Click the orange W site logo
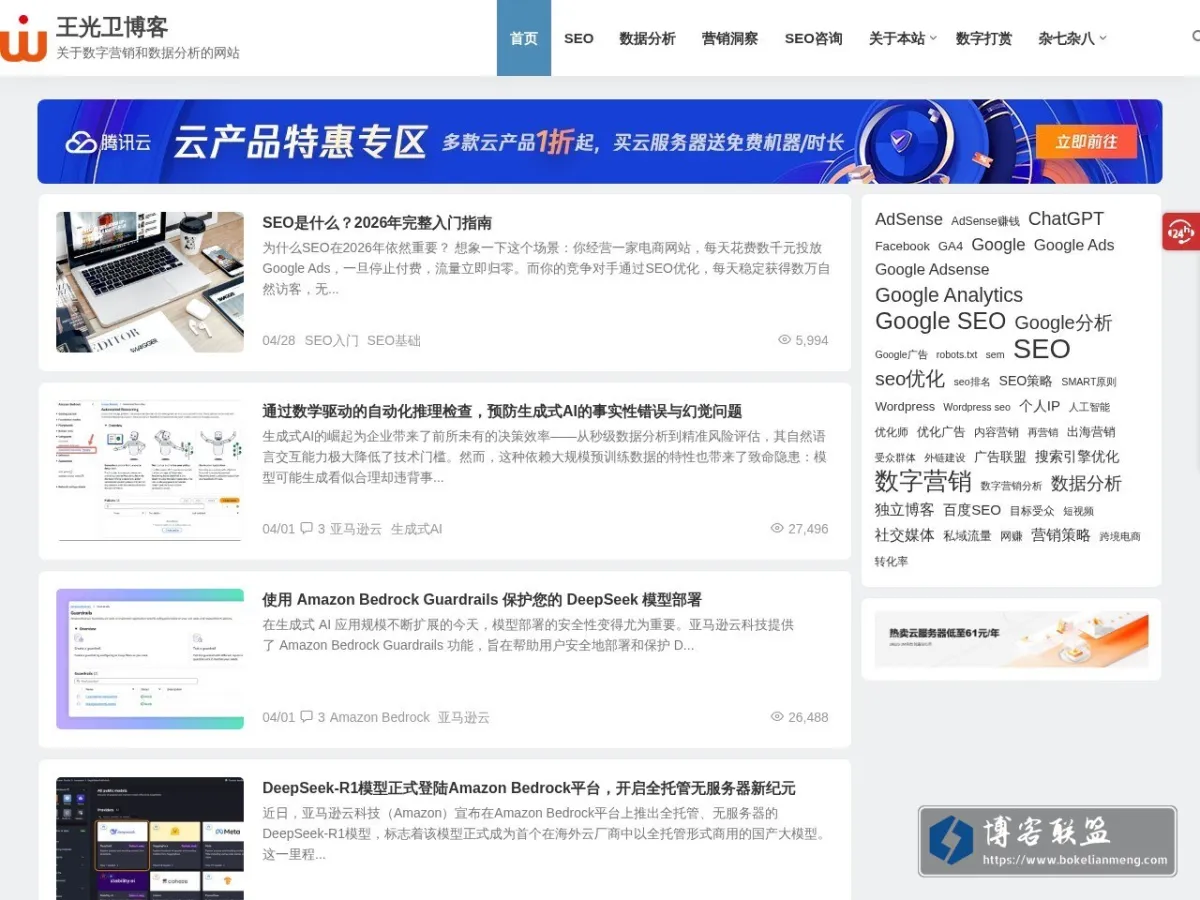The image size is (1200, 900). click(x=23, y=38)
